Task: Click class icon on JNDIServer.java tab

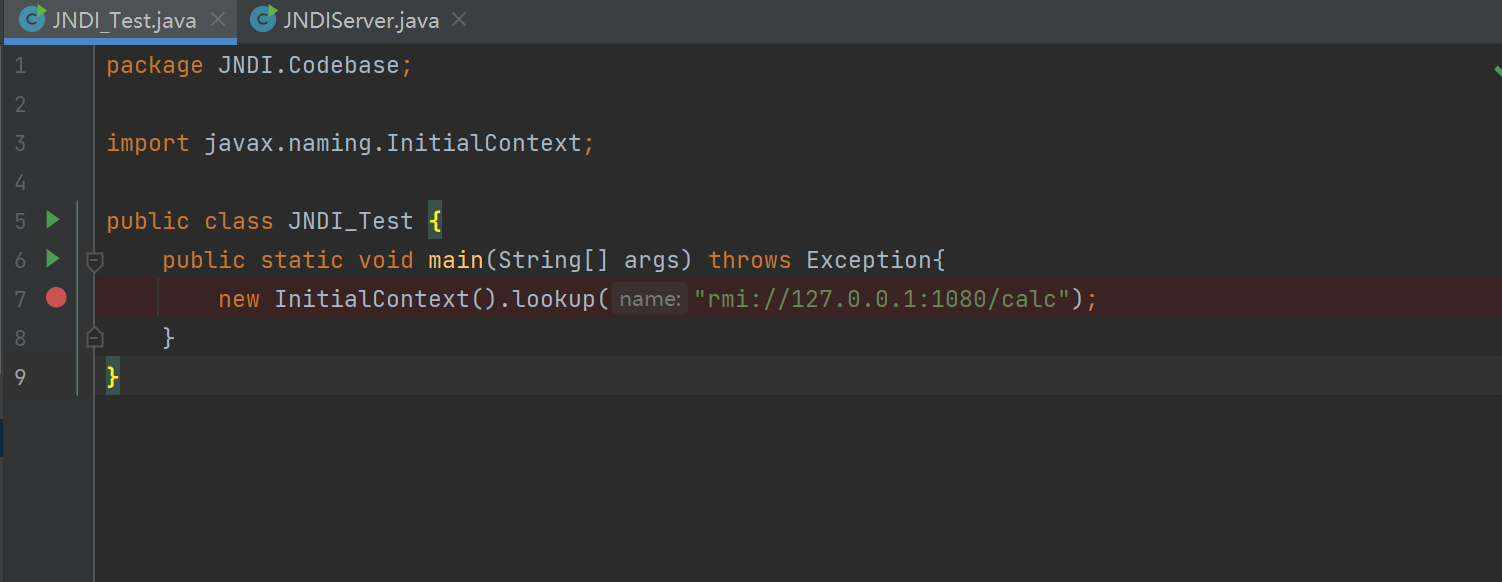Action: [x=264, y=19]
